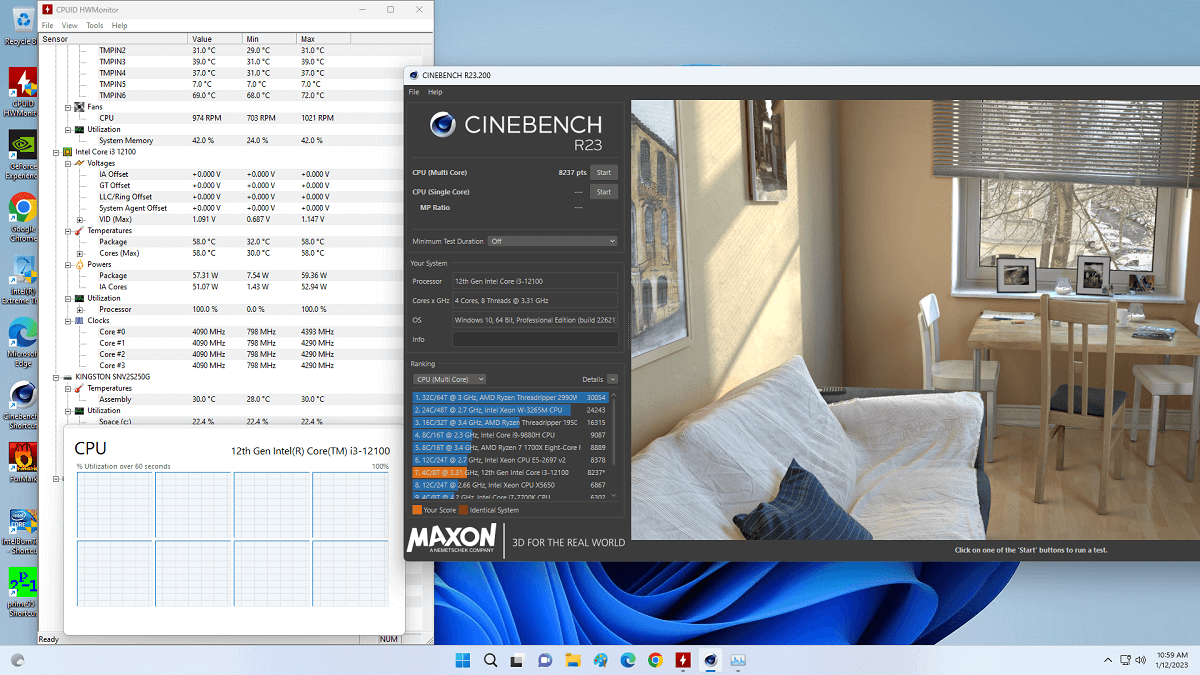1200x675 pixels.
Task: Select Intel Extreme Tuning desktop shortcut
Action: tap(22, 280)
